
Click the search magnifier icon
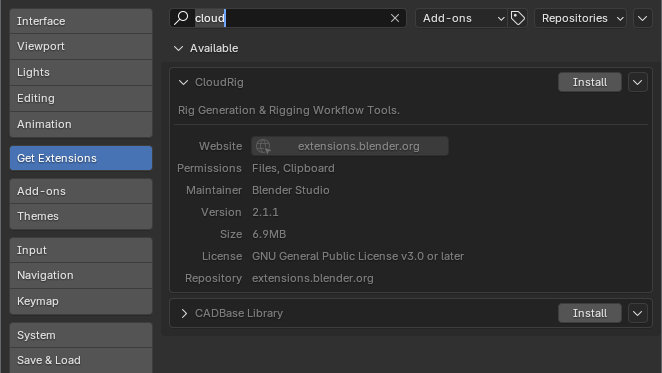181,18
